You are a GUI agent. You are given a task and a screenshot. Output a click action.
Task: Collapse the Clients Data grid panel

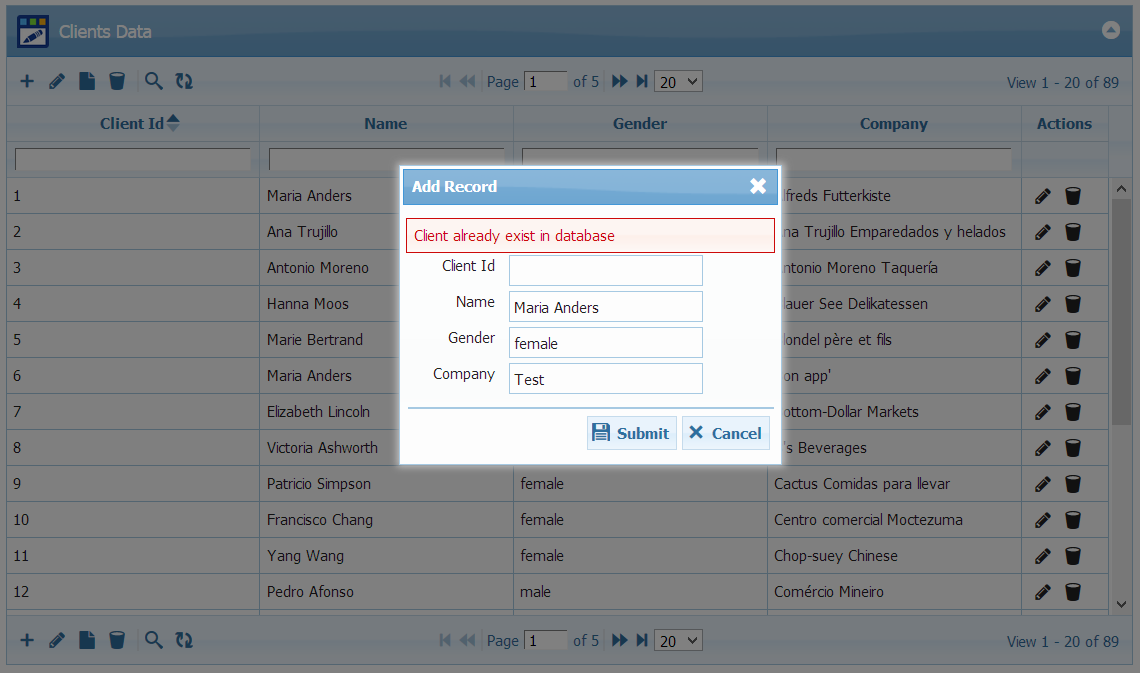tap(1111, 30)
